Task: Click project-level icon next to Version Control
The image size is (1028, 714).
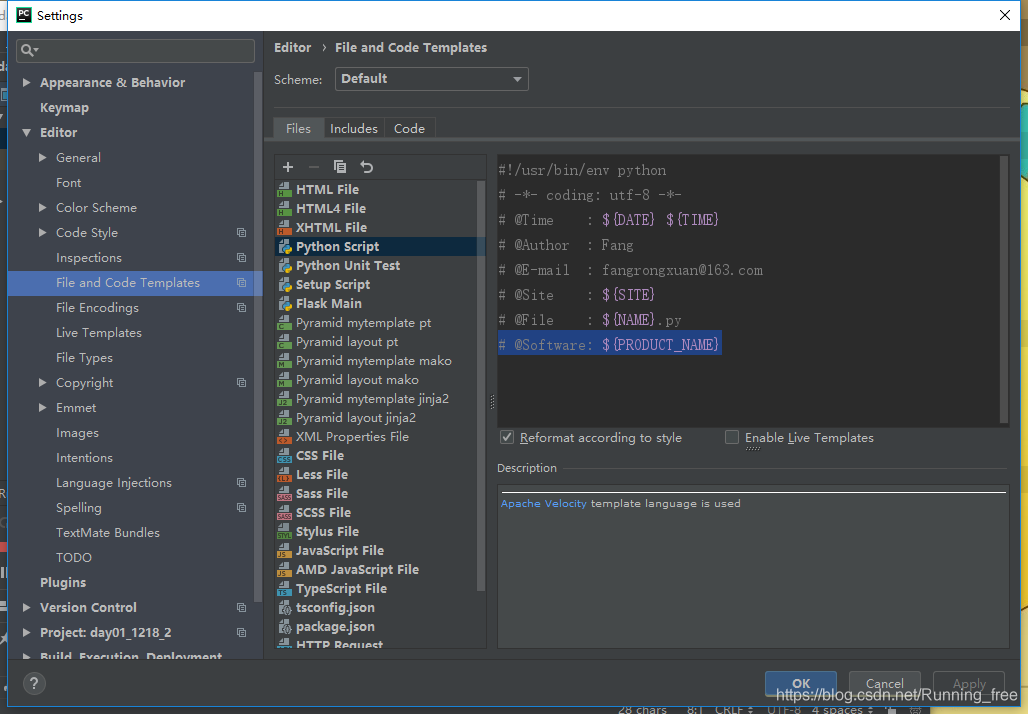Action: coord(241,608)
